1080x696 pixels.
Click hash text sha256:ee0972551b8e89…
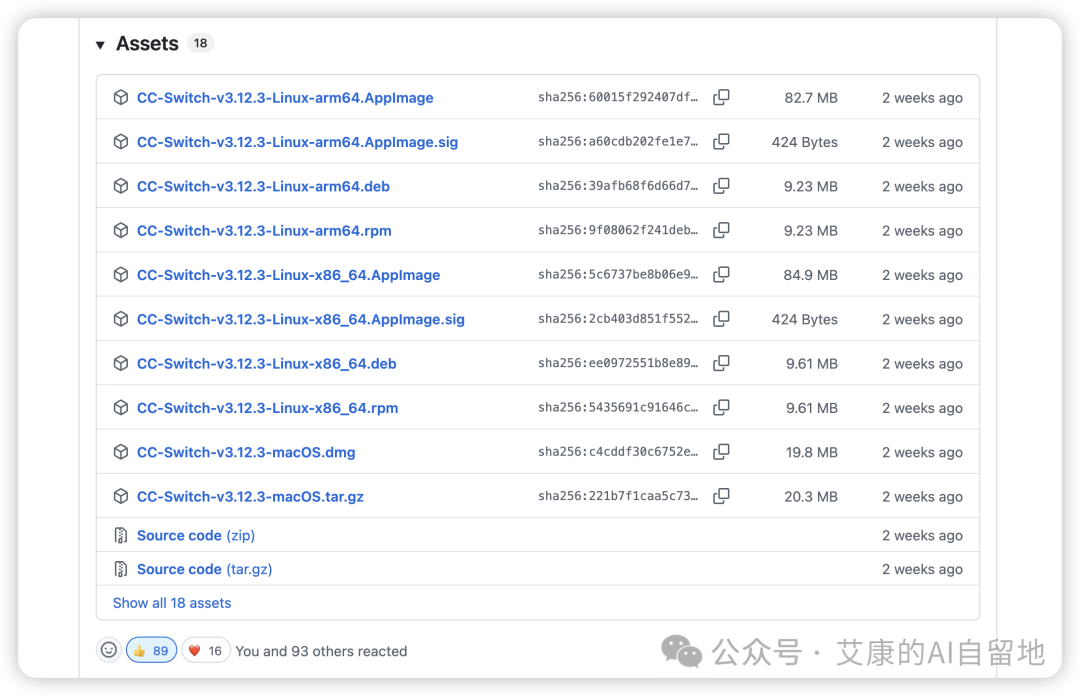pos(618,363)
